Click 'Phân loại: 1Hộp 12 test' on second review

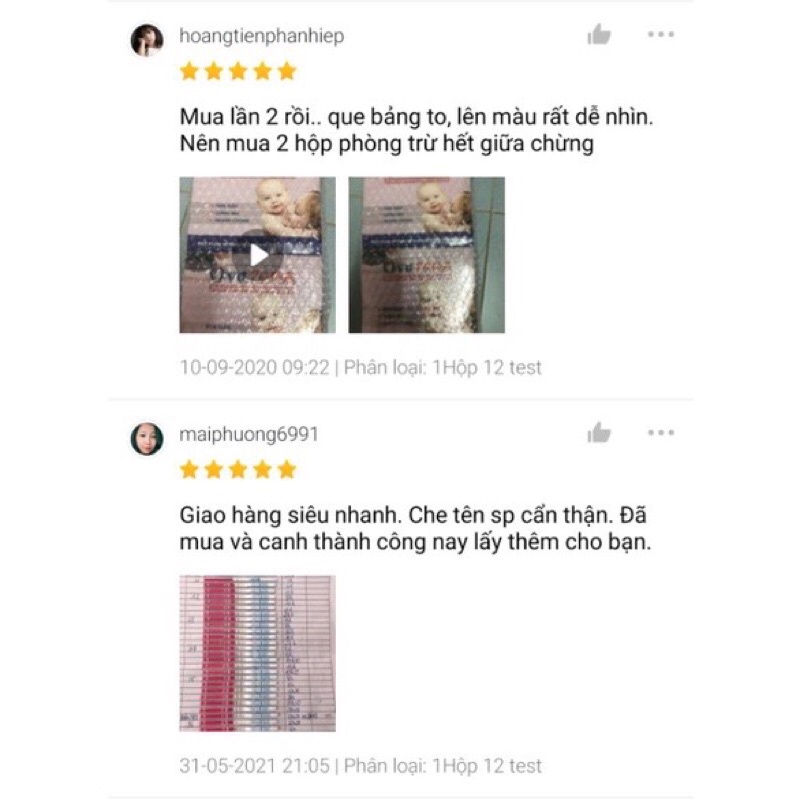coord(442,766)
